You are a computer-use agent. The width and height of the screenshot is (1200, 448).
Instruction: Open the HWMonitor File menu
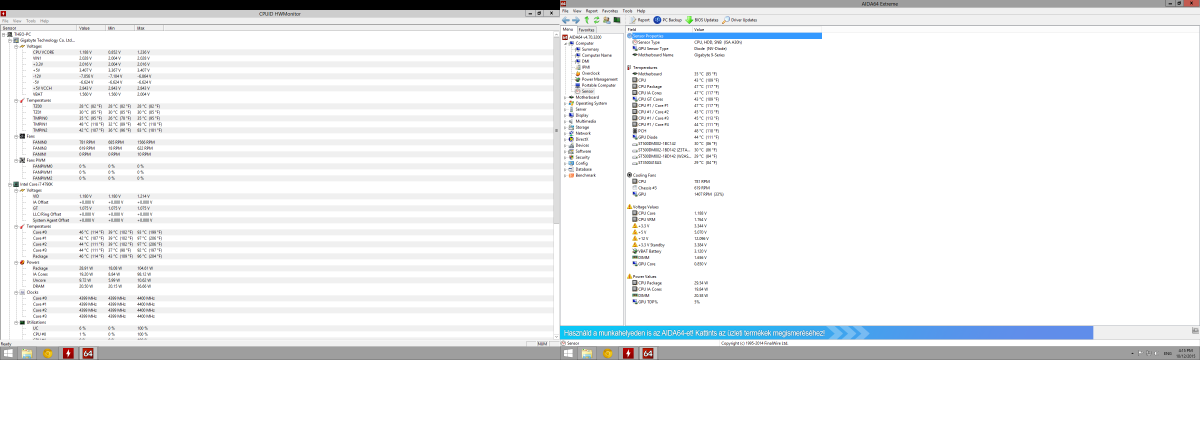click(x=4, y=19)
